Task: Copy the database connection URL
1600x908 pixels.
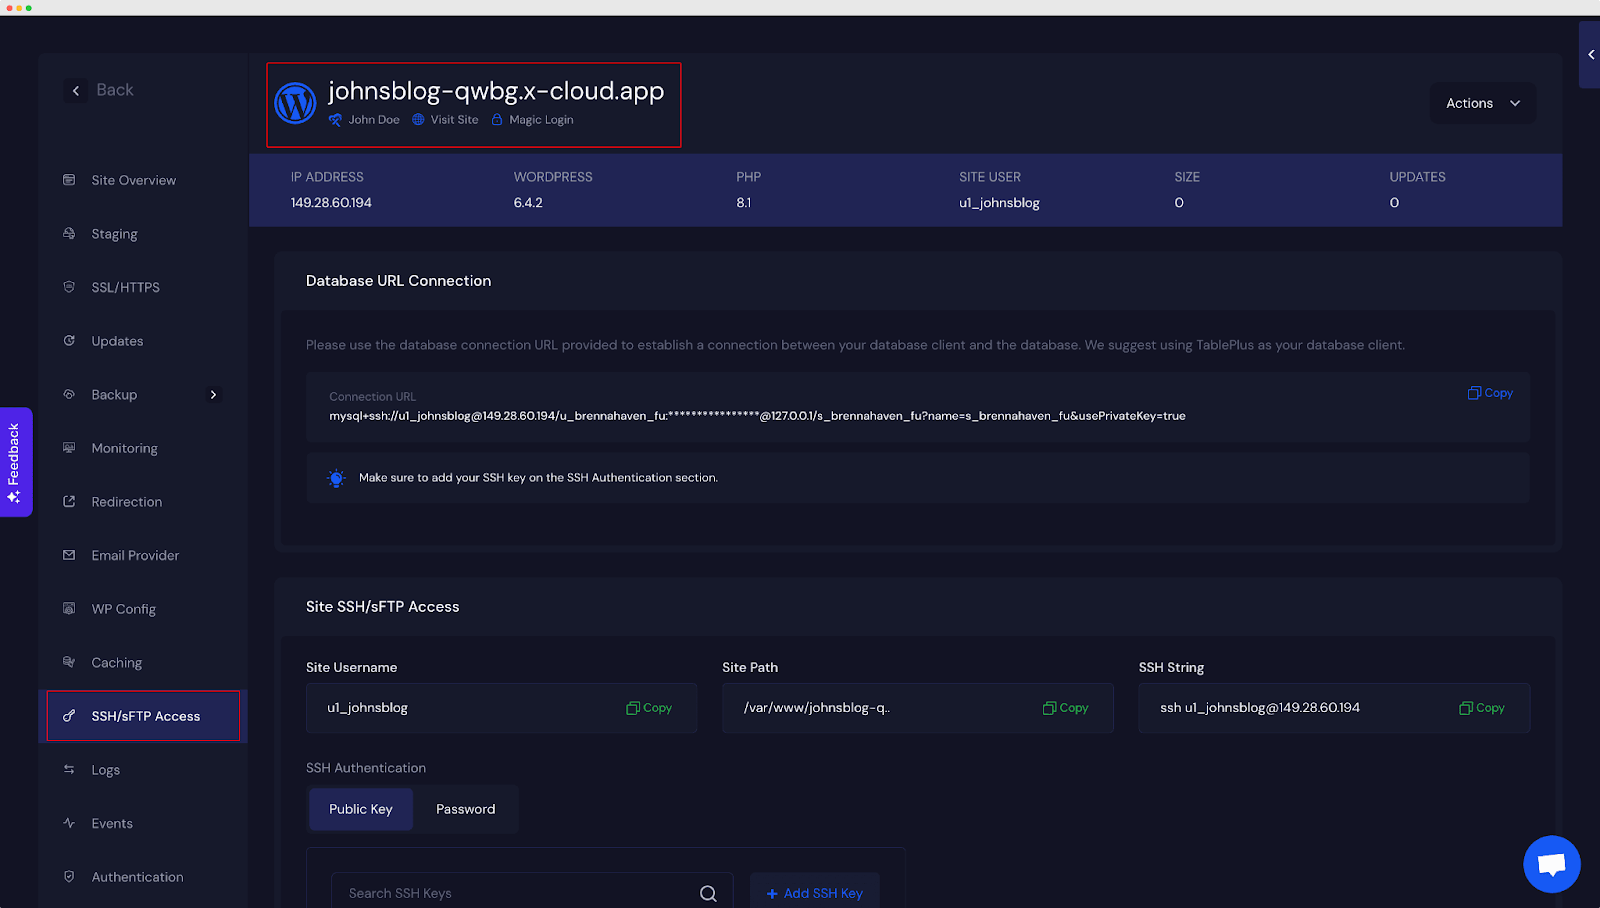Action: coord(1490,393)
